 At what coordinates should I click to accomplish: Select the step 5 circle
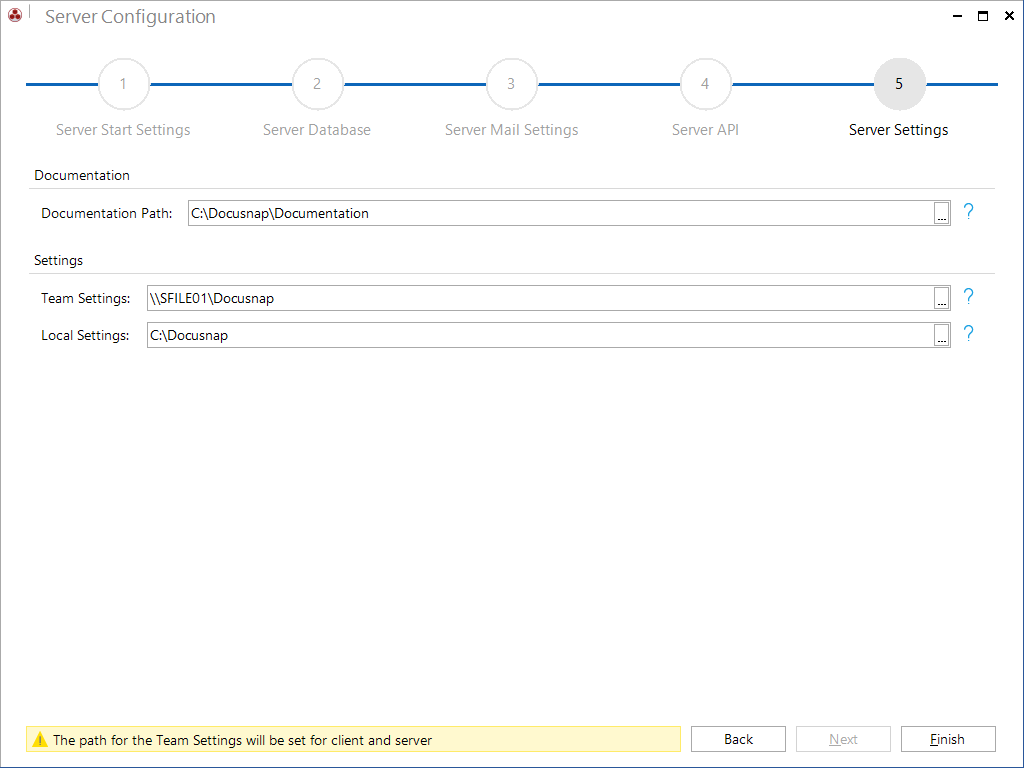899,84
